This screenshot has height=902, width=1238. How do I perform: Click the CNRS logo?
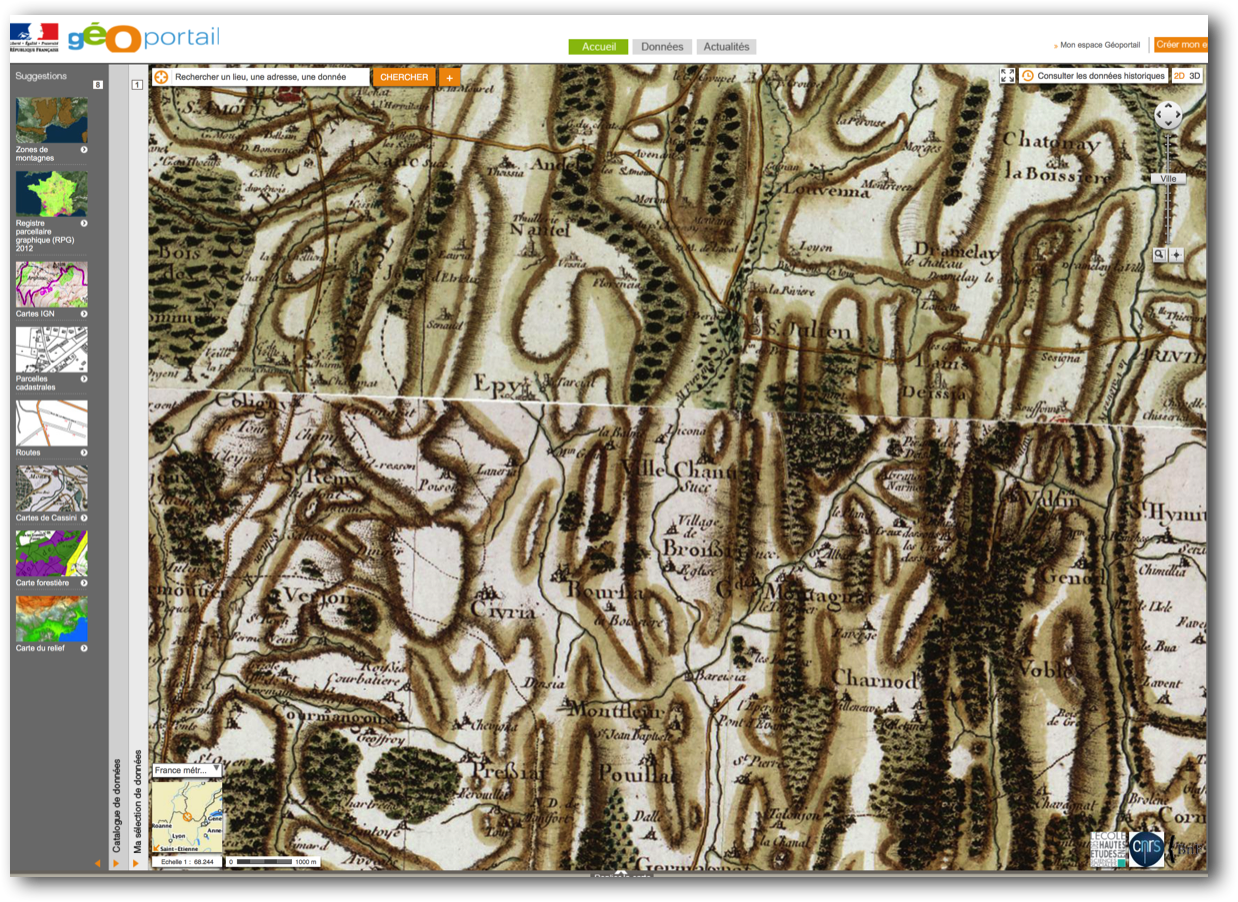[x=1147, y=849]
